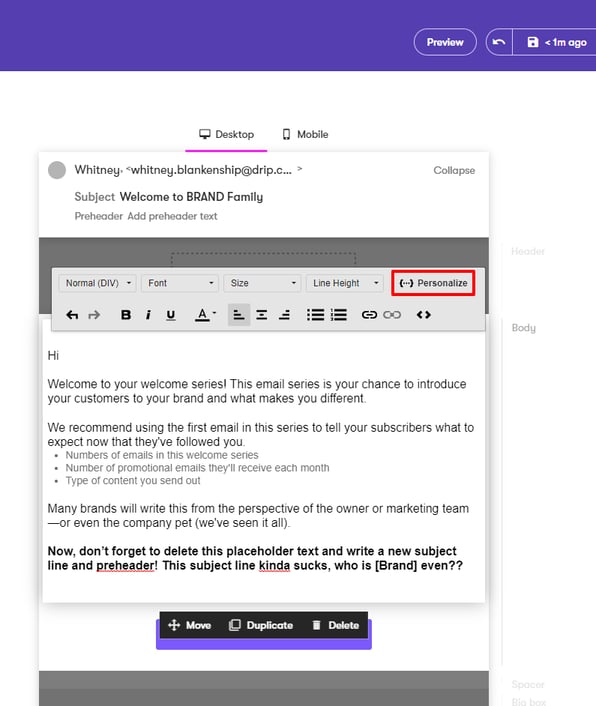Click the Personalize button

(x=433, y=283)
